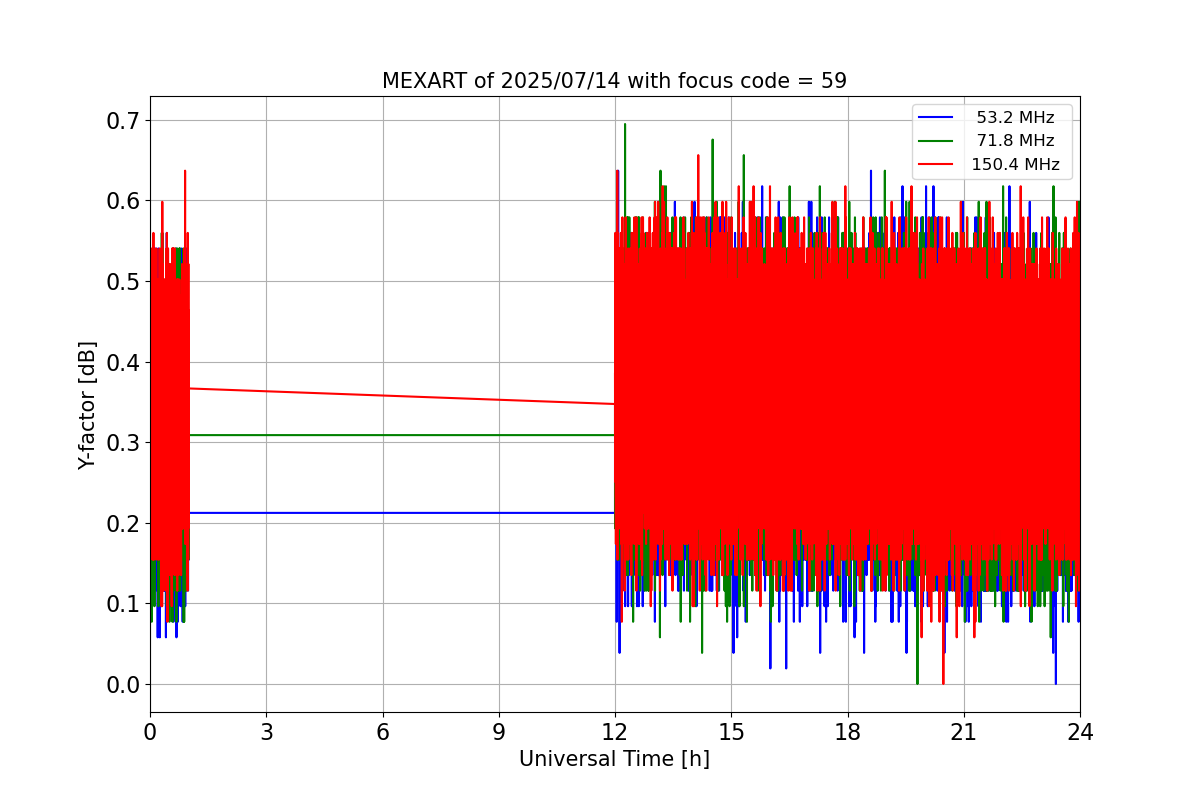Screen dimensions: 1200x800
Task: Click the y-axis tick label 0.3
Action: (x=124, y=443)
